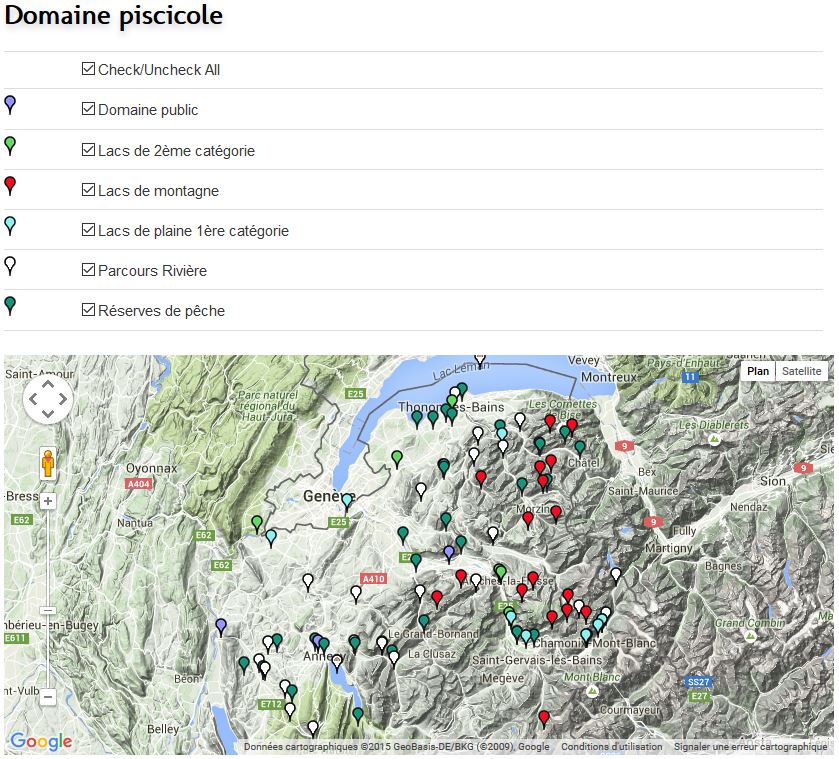The height and width of the screenshot is (759, 839).
Task: Click the Réserves de pêche label text
Action: coord(162,310)
